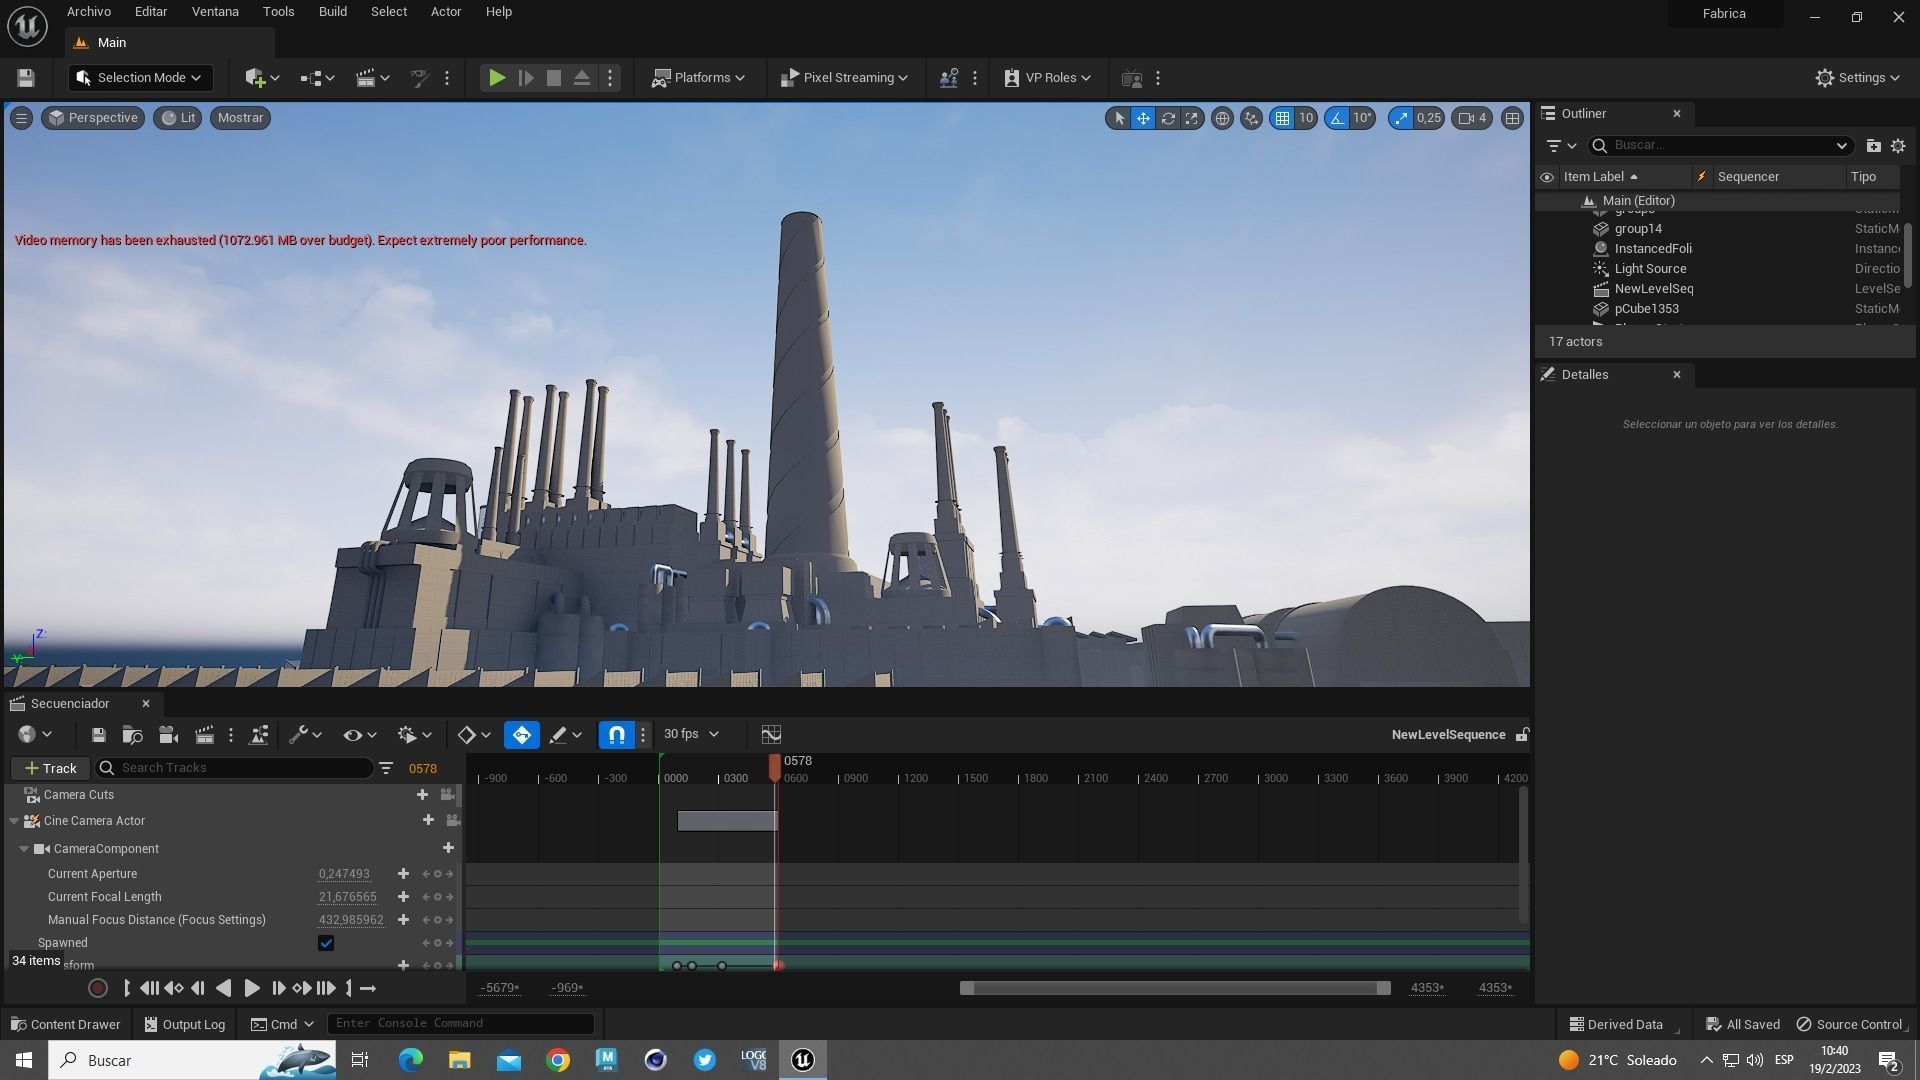Click the Search Tracks input field
The height and width of the screenshot is (1080, 1920).
[240, 768]
